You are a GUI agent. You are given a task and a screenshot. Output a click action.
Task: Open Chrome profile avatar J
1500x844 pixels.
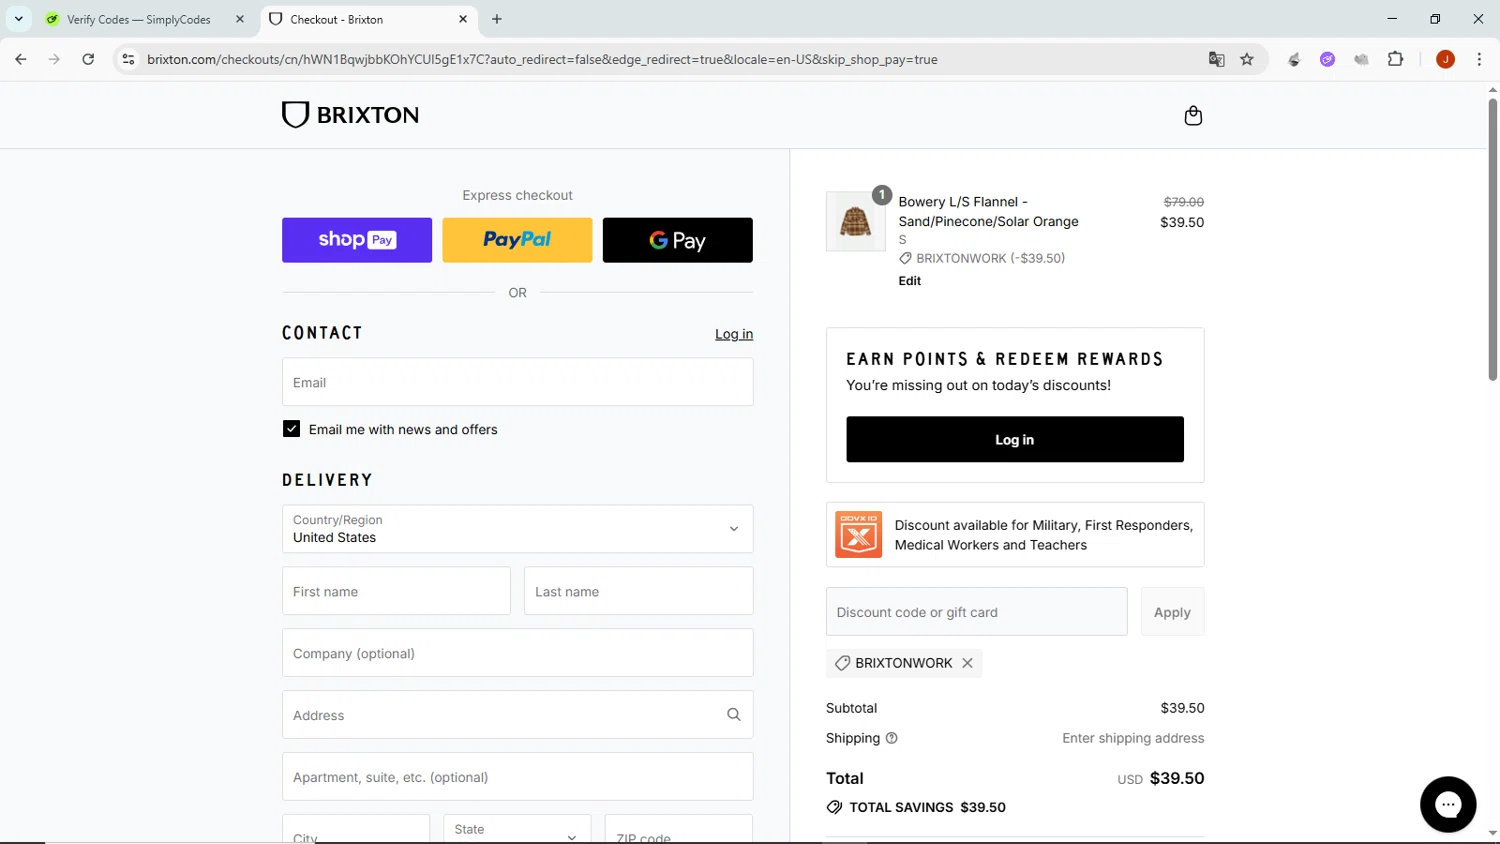[1445, 59]
